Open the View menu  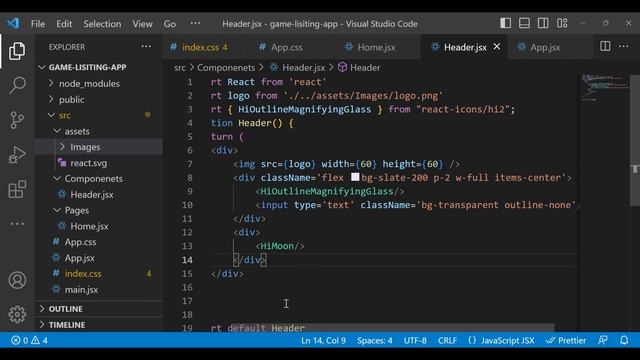142,24
